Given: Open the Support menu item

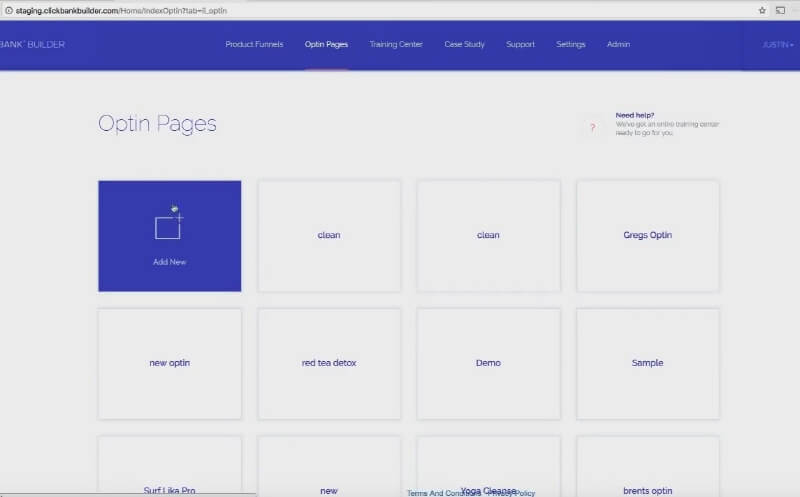Looking at the screenshot, I should 520,44.
